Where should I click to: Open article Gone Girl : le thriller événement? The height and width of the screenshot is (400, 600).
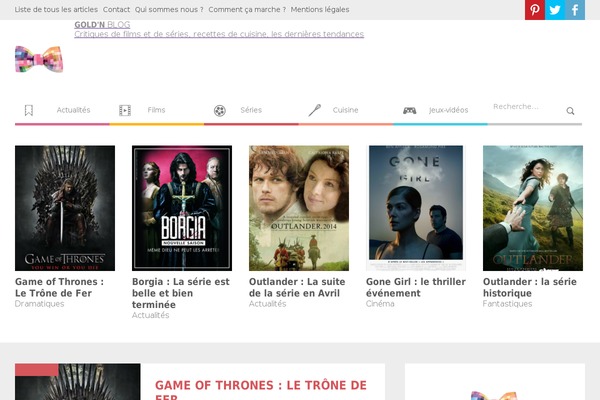point(416,287)
